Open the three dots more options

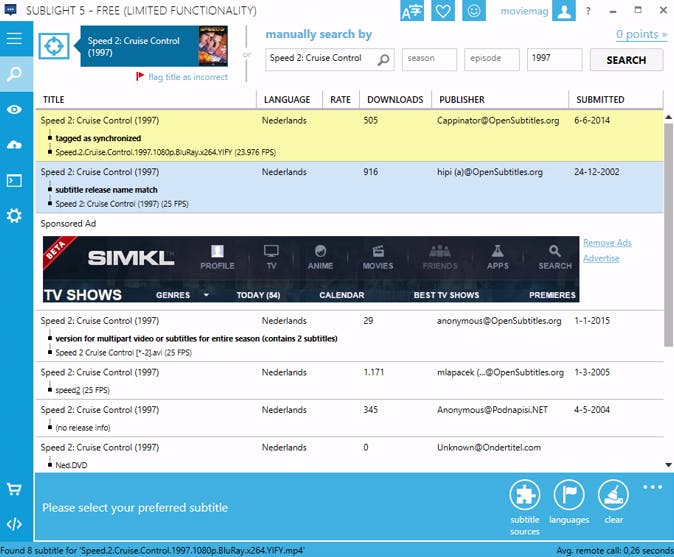(653, 487)
